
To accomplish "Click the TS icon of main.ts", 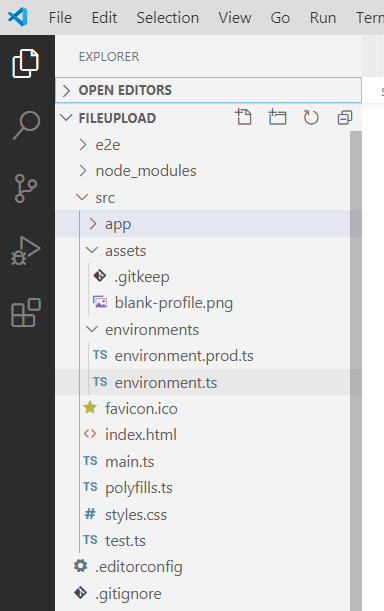I will (x=90, y=461).
